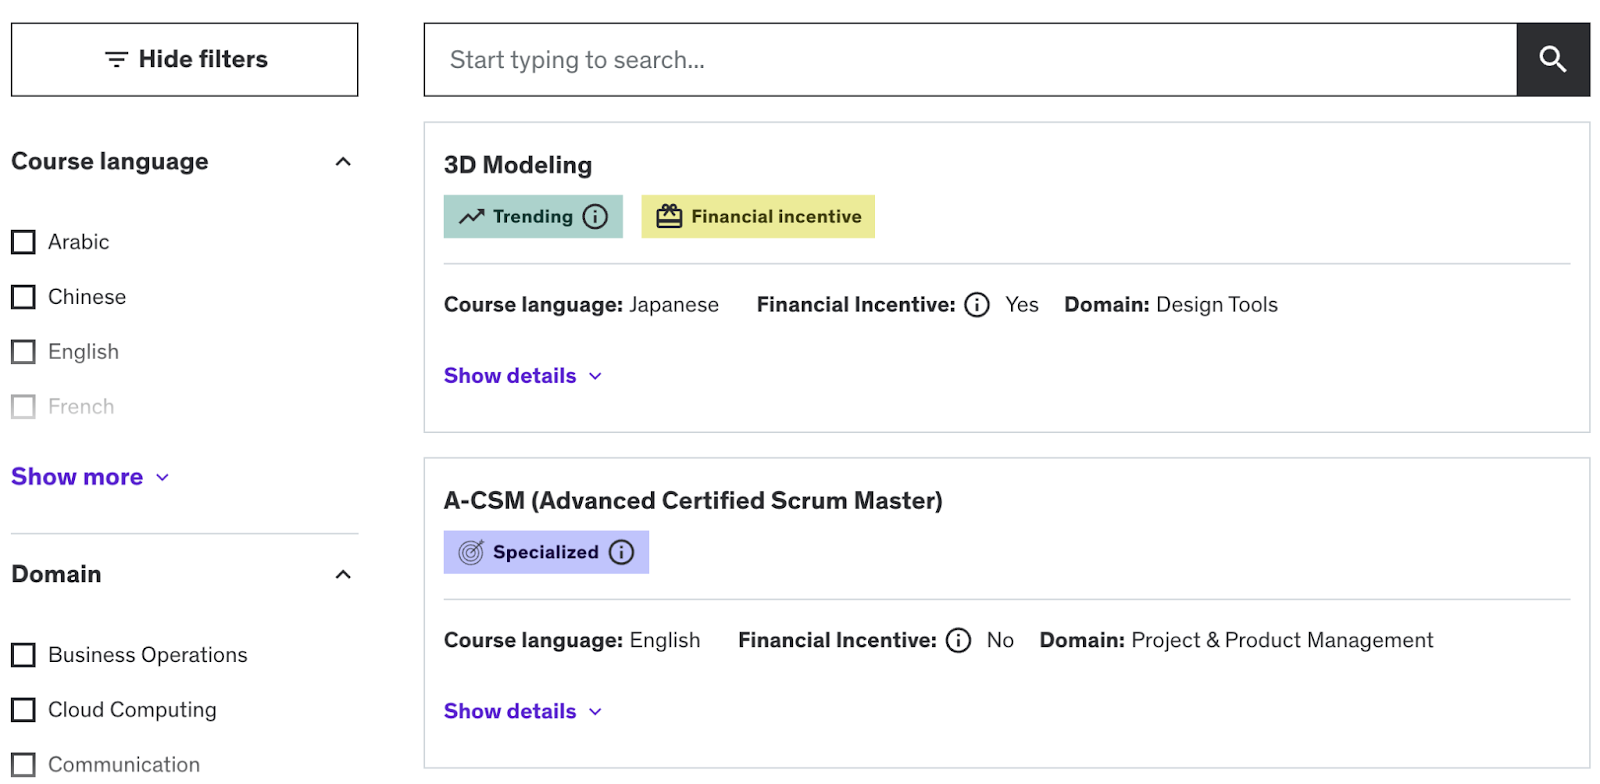Expand Show more course languages
Image resolution: width=1600 pixels, height=784 pixels.
(90, 477)
